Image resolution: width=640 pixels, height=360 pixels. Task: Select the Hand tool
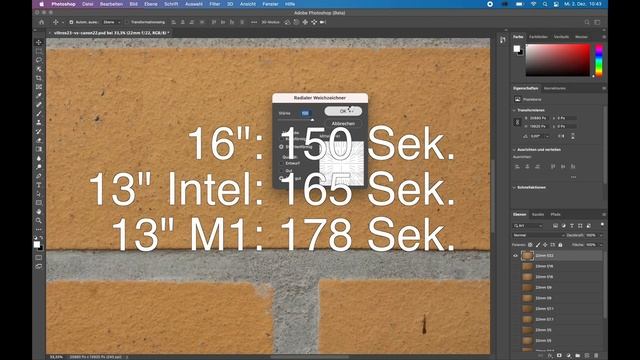point(39,211)
